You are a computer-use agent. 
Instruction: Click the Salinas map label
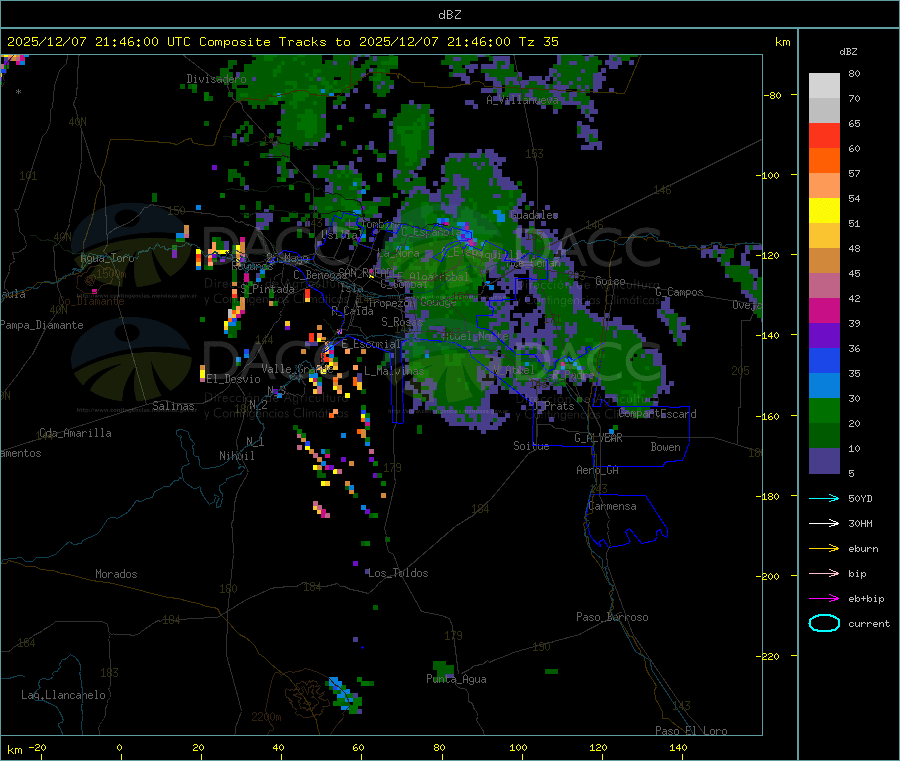[x=173, y=406]
